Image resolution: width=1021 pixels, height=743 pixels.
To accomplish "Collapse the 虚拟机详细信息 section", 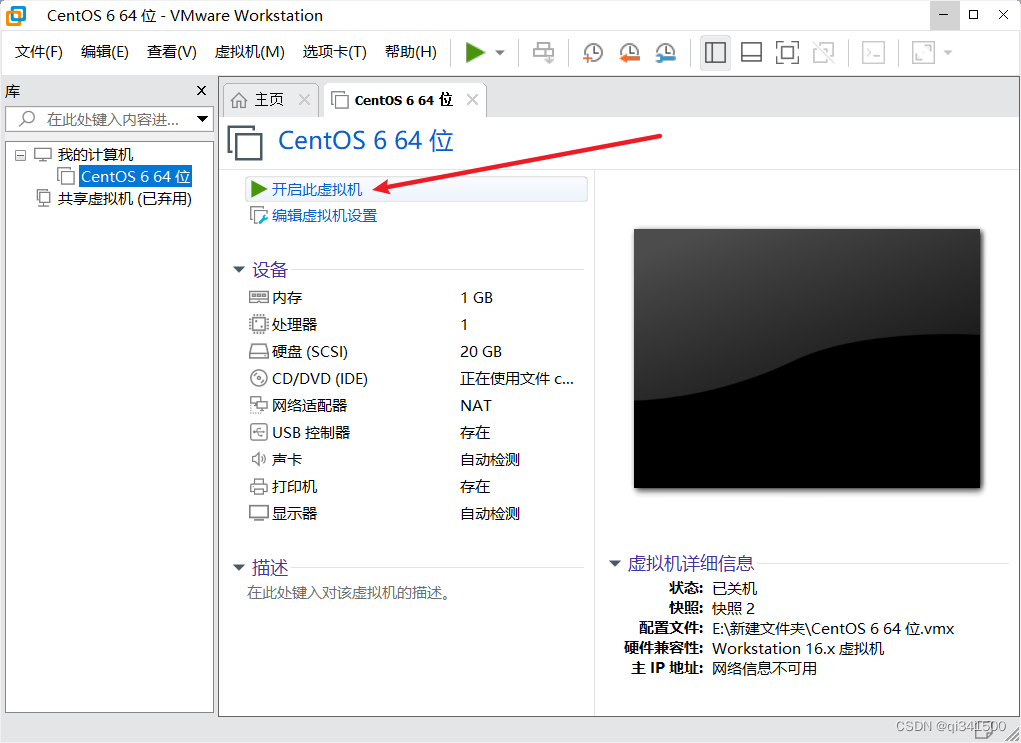I will [615, 564].
